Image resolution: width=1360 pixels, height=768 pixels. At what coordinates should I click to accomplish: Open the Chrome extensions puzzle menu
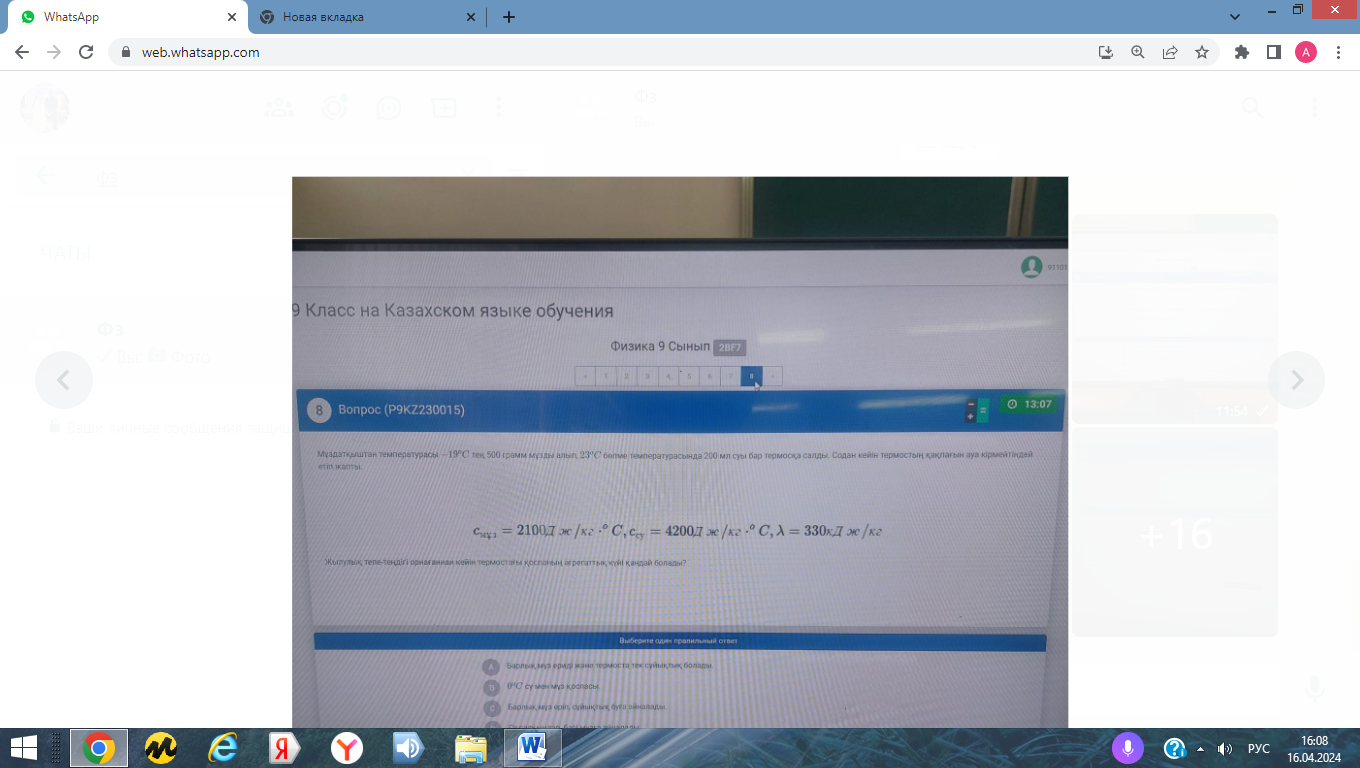point(1242,52)
